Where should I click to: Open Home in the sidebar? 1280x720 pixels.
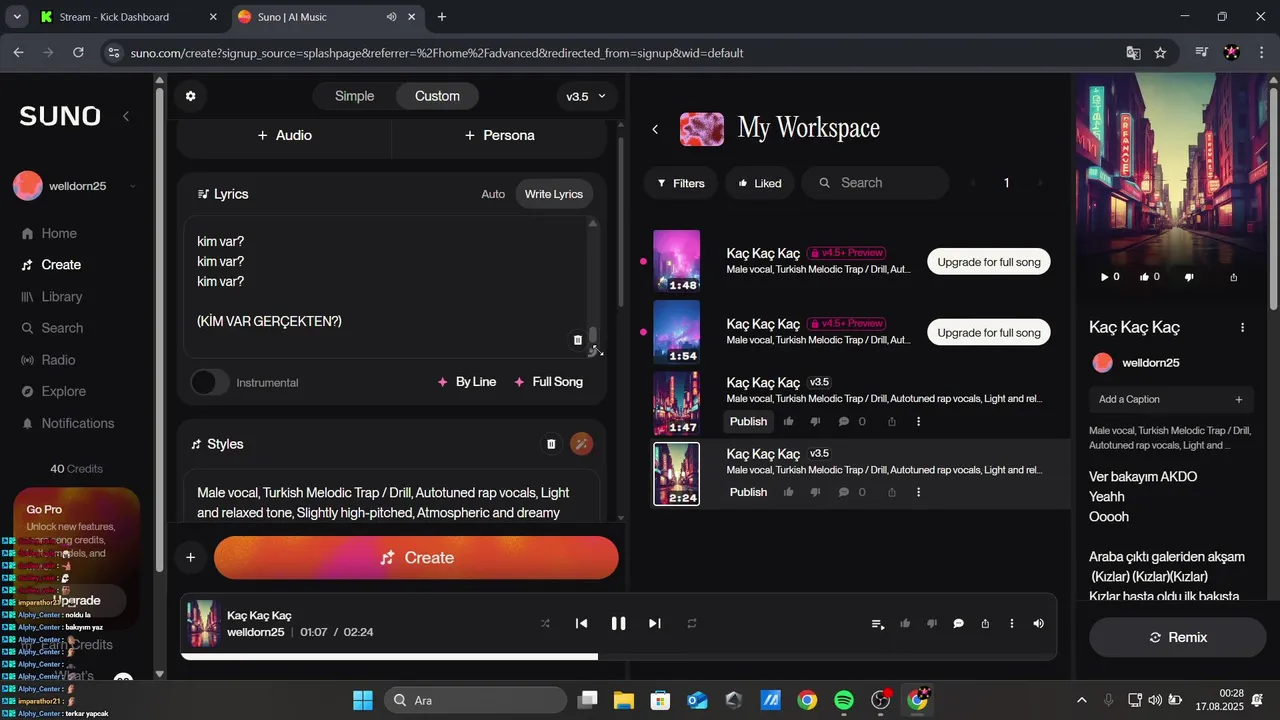click(49, 233)
